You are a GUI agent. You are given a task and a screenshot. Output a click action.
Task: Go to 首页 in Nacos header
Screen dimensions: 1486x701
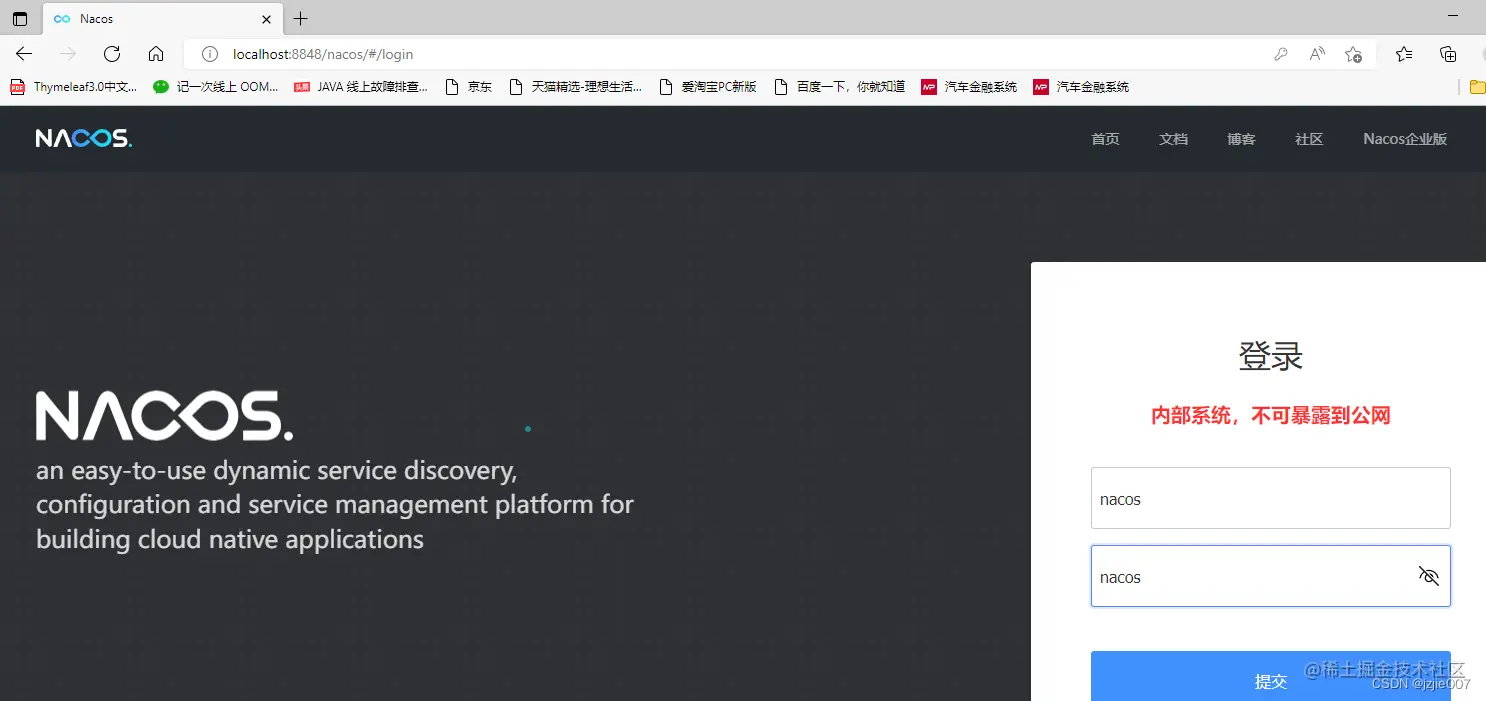(1105, 139)
